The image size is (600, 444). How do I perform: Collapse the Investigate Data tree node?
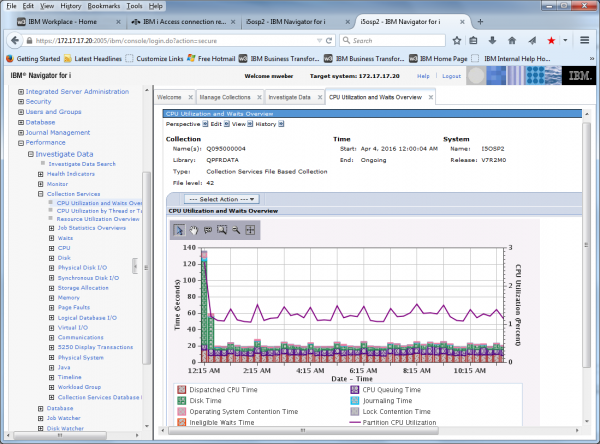(x=31, y=154)
